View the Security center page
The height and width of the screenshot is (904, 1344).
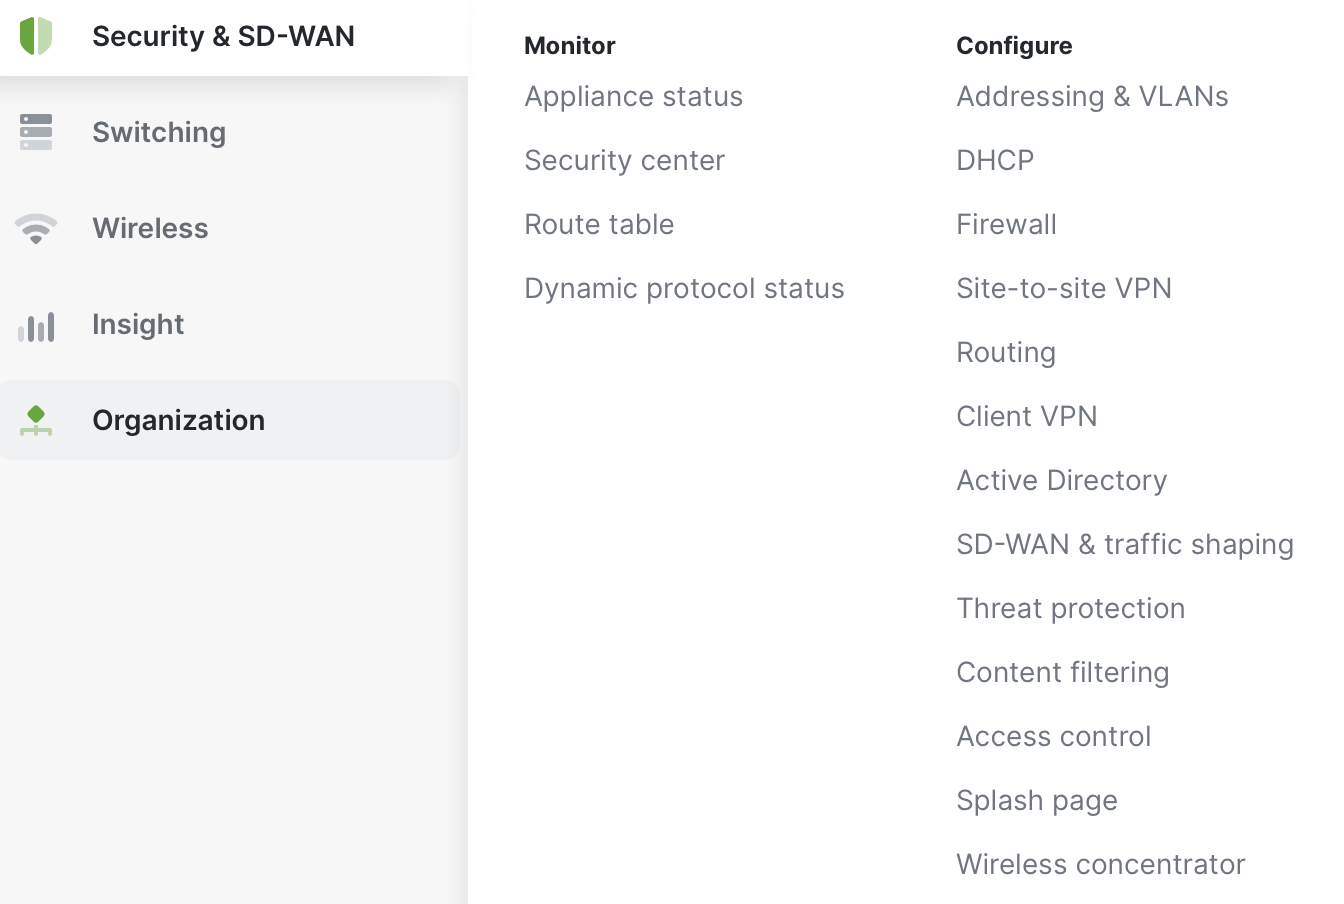coord(624,160)
